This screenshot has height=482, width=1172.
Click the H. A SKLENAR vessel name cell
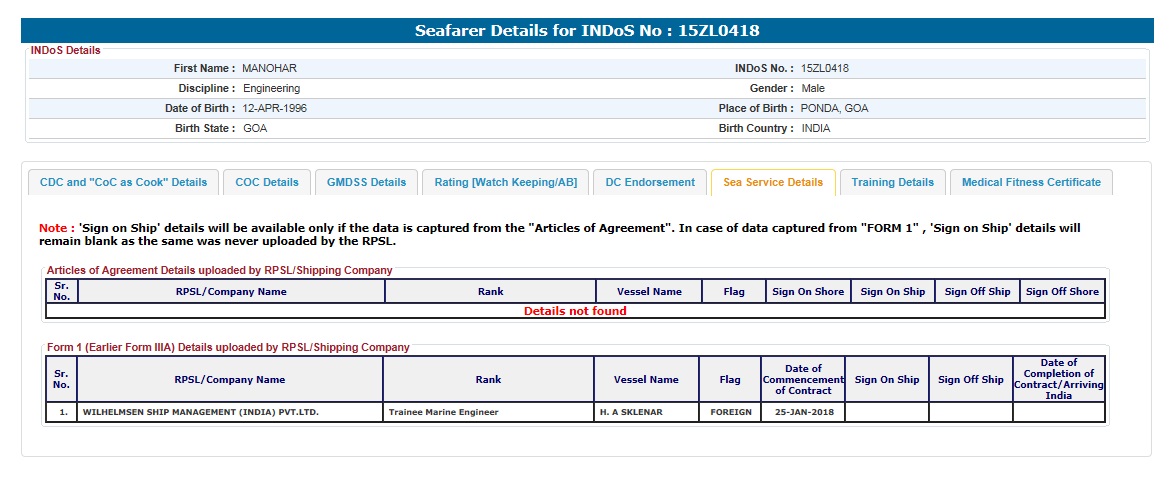(x=631, y=412)
